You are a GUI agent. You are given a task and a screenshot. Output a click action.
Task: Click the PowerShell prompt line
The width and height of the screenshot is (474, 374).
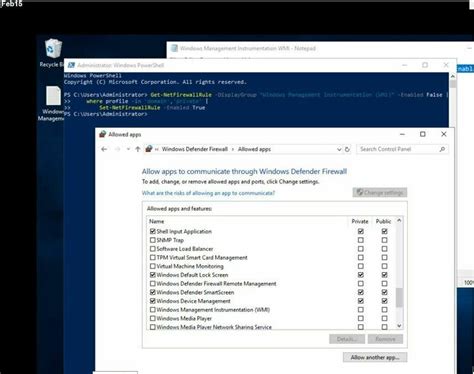(105, 114)
